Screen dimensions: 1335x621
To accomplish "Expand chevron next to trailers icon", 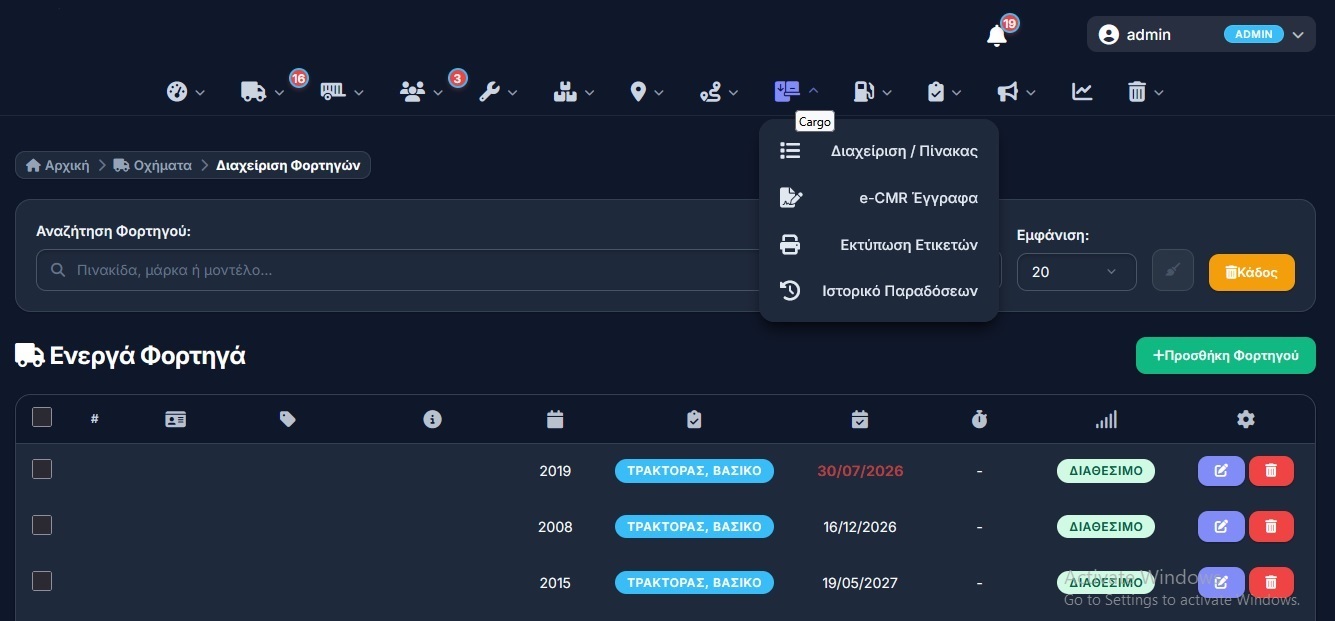I will pyautogui.click(x=358, y=93).
